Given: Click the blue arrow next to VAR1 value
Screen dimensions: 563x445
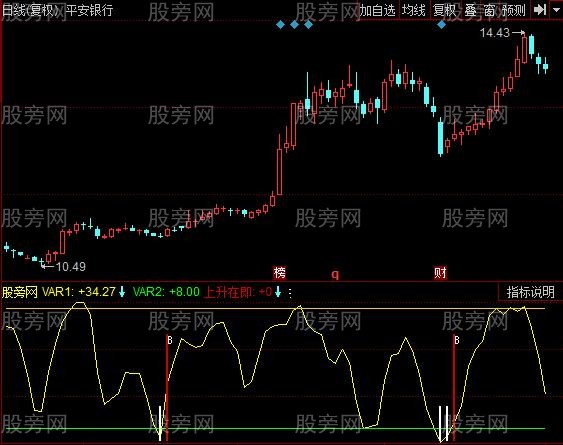Looking at the screenshot, I should (122, 291).
